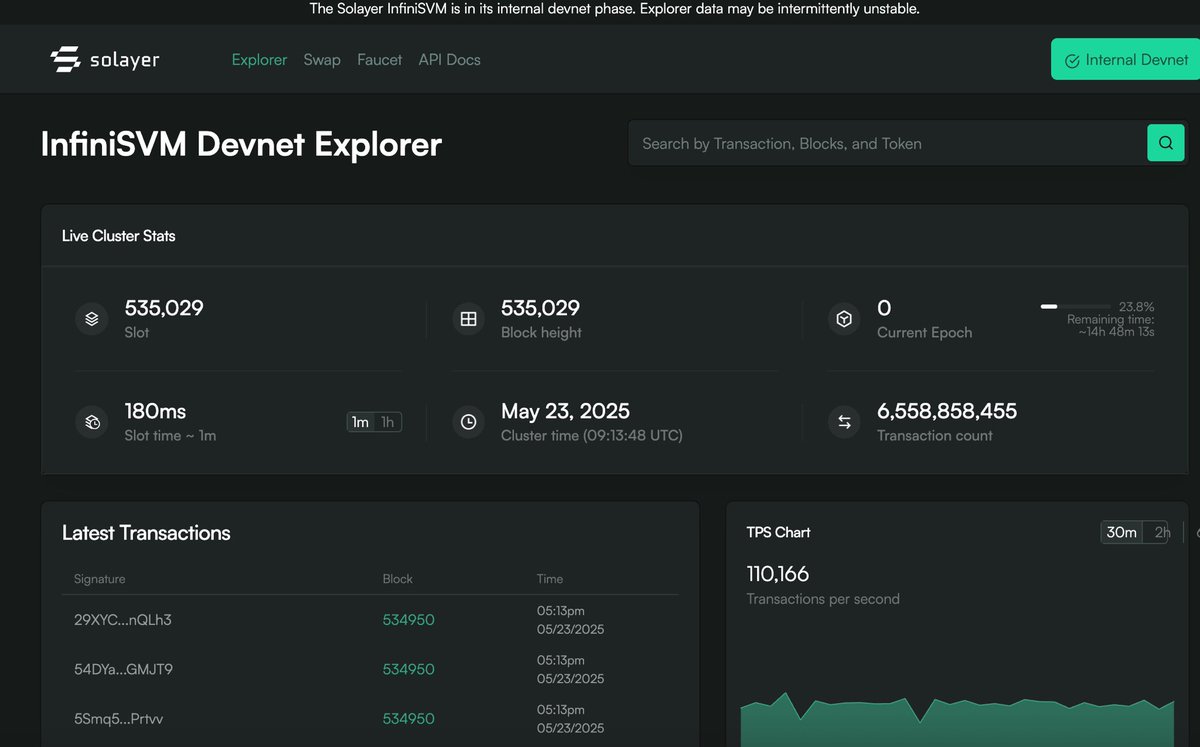The height and width of the screenshot is (747, 1200).
Task: Enable the 30m TPS chart view
Action: coord(1121,532)
